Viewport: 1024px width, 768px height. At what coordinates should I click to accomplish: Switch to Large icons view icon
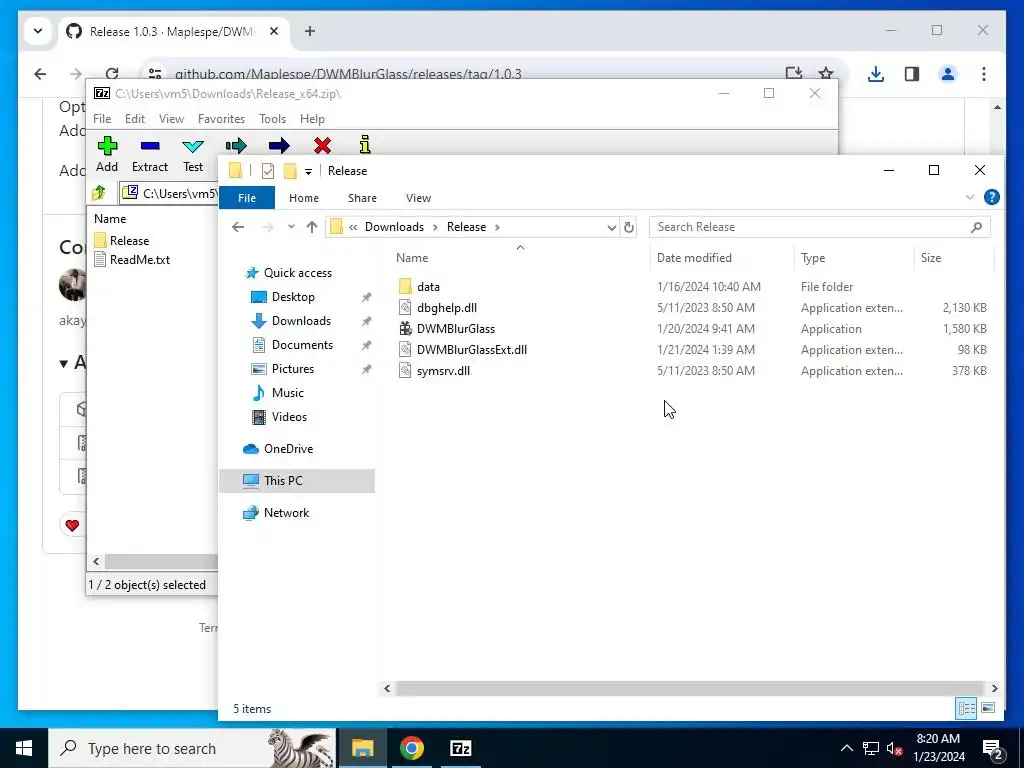988,708
